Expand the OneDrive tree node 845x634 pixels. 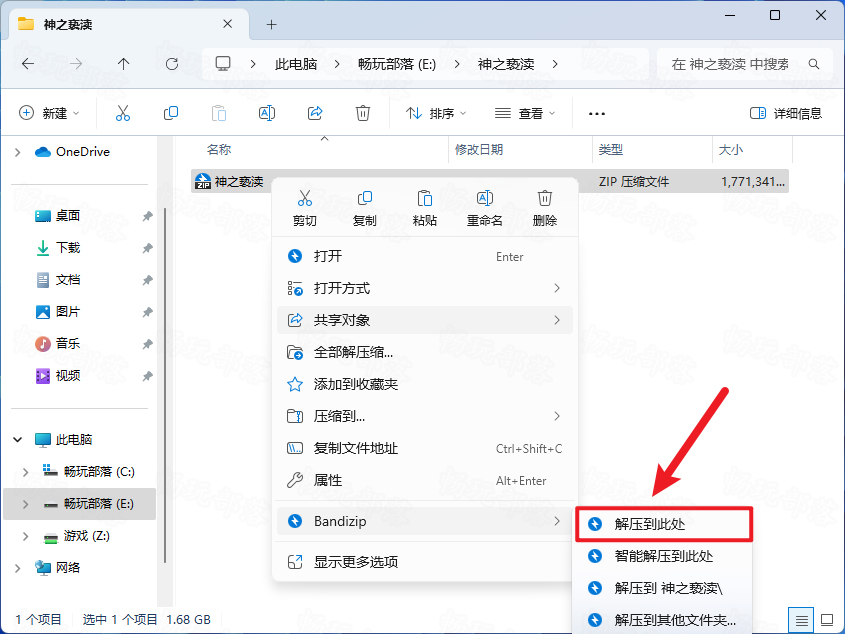coord(18,152)
